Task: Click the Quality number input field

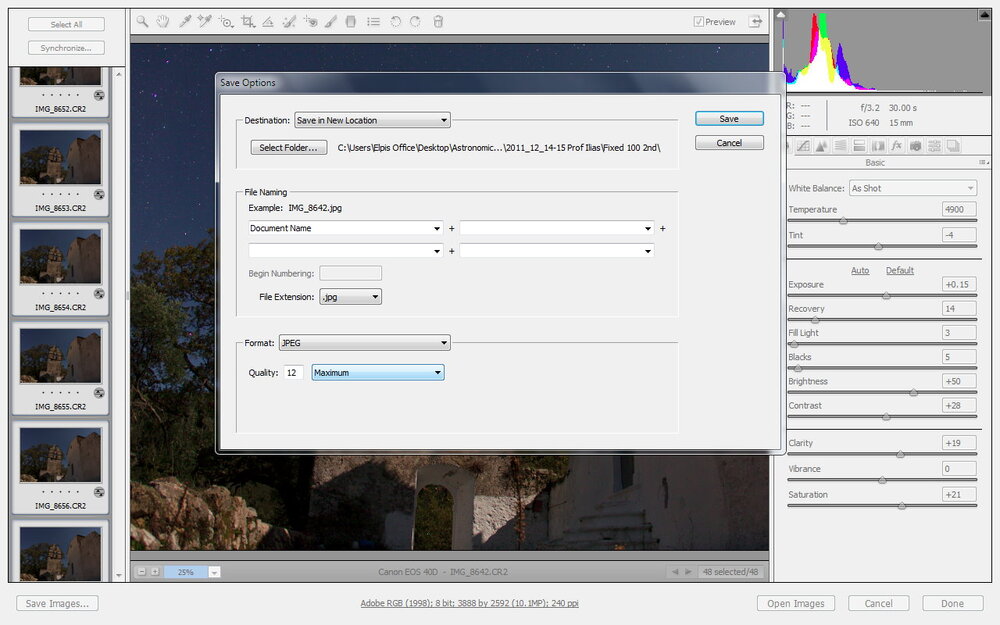Action: [293, 373]
